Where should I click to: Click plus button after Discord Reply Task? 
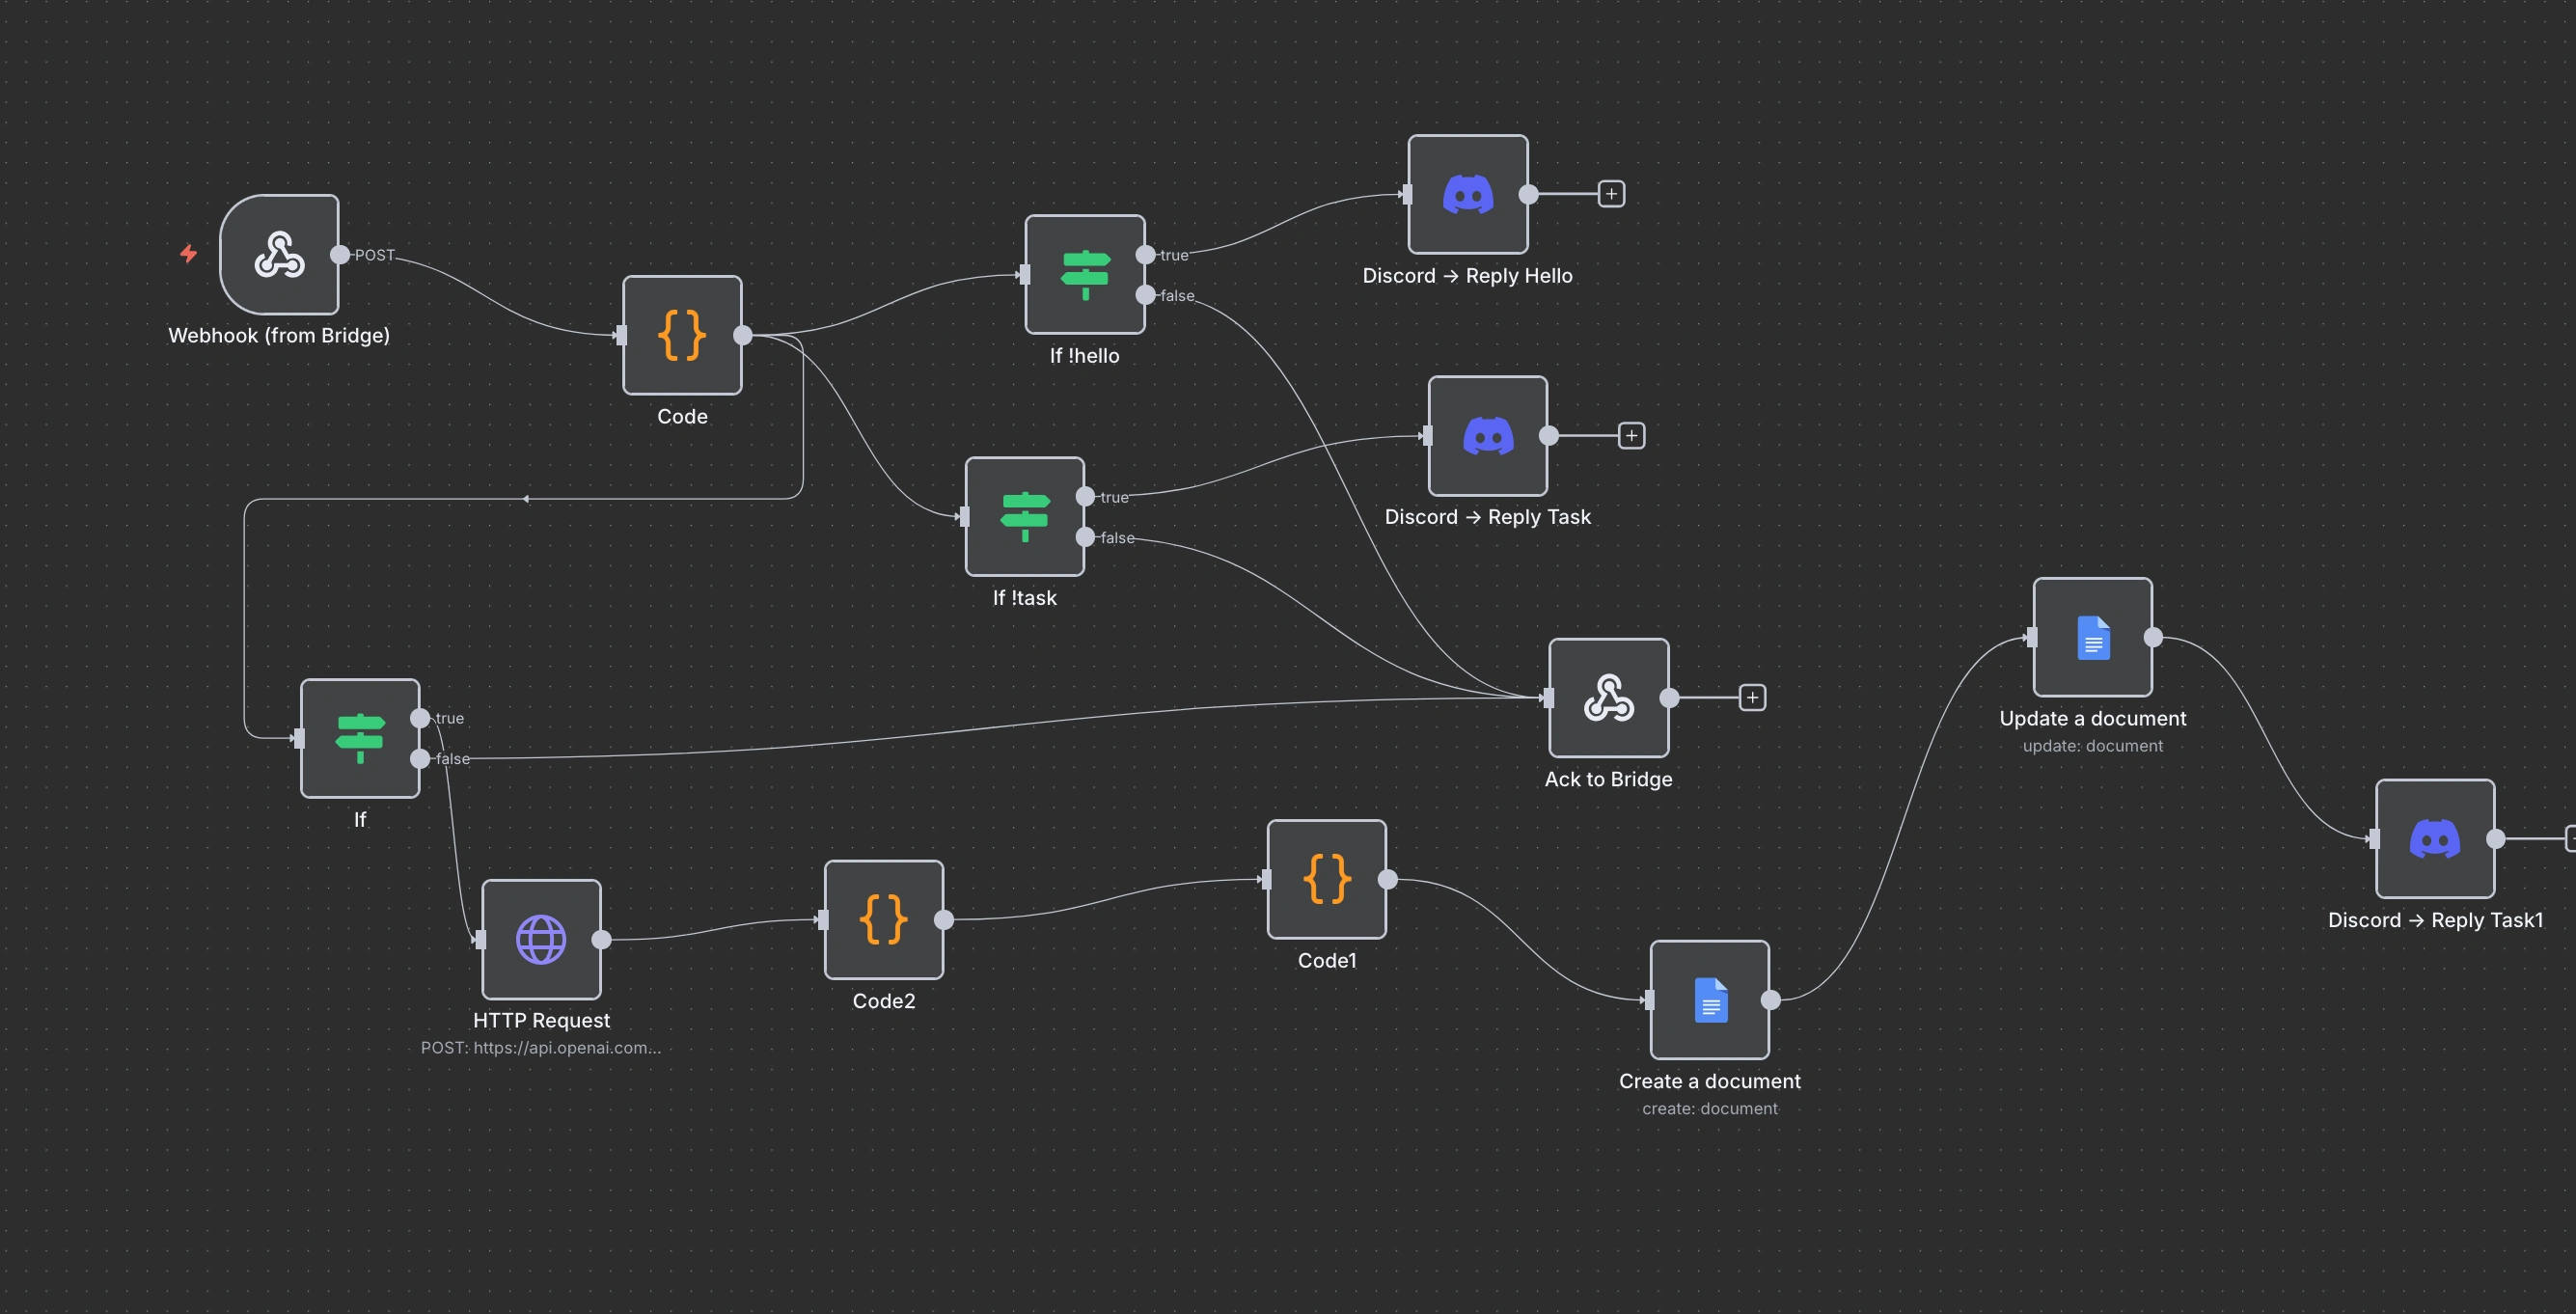click(x=1631, y=436)
